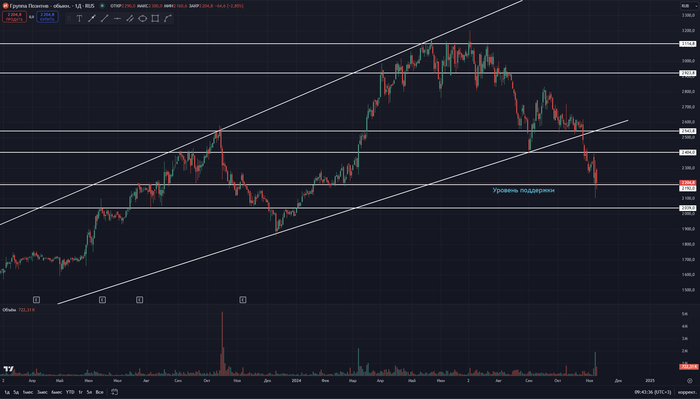Click the blue buy price button
Screen dimensions: 700x399
[47, 17]
